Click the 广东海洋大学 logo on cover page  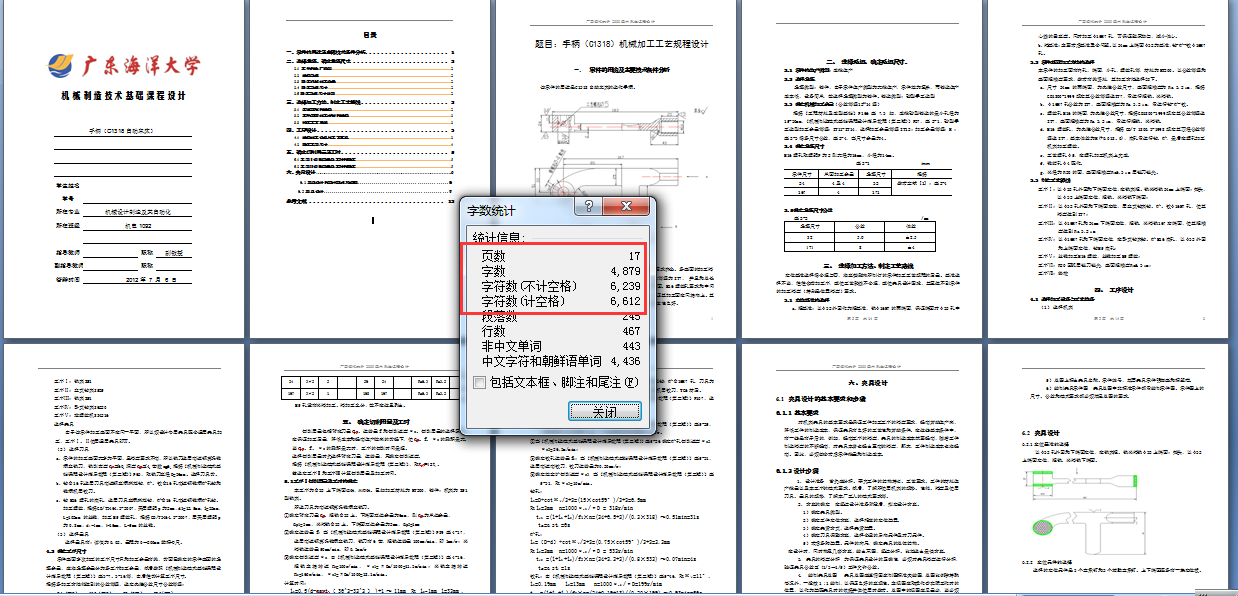[122, 64]
